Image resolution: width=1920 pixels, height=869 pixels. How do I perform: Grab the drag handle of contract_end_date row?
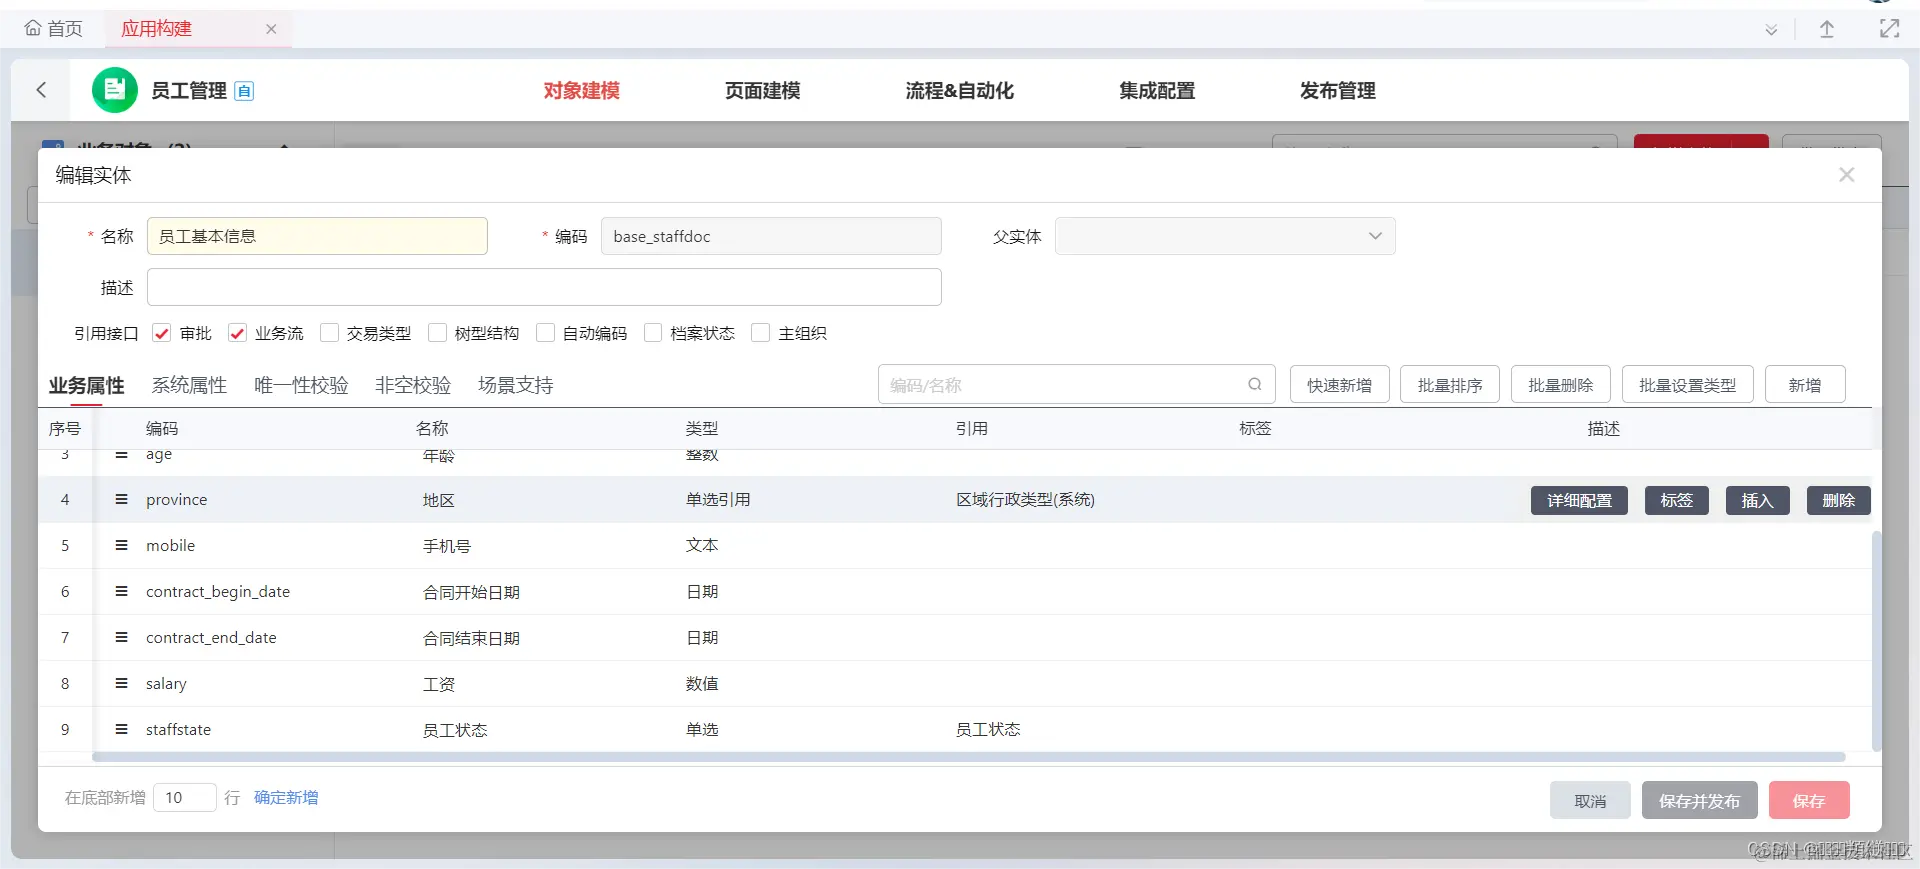tap(122, 637)
